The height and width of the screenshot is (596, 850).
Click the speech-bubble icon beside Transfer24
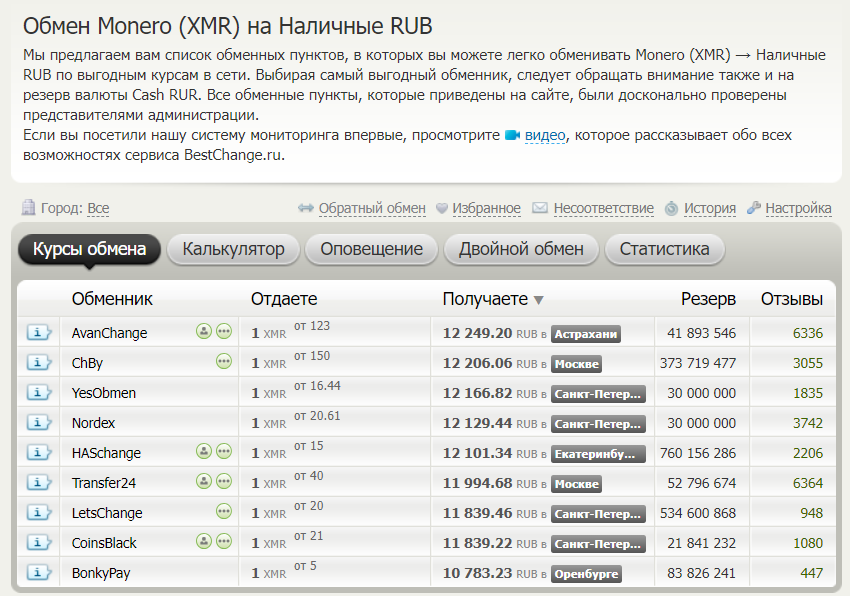(224, 481)
